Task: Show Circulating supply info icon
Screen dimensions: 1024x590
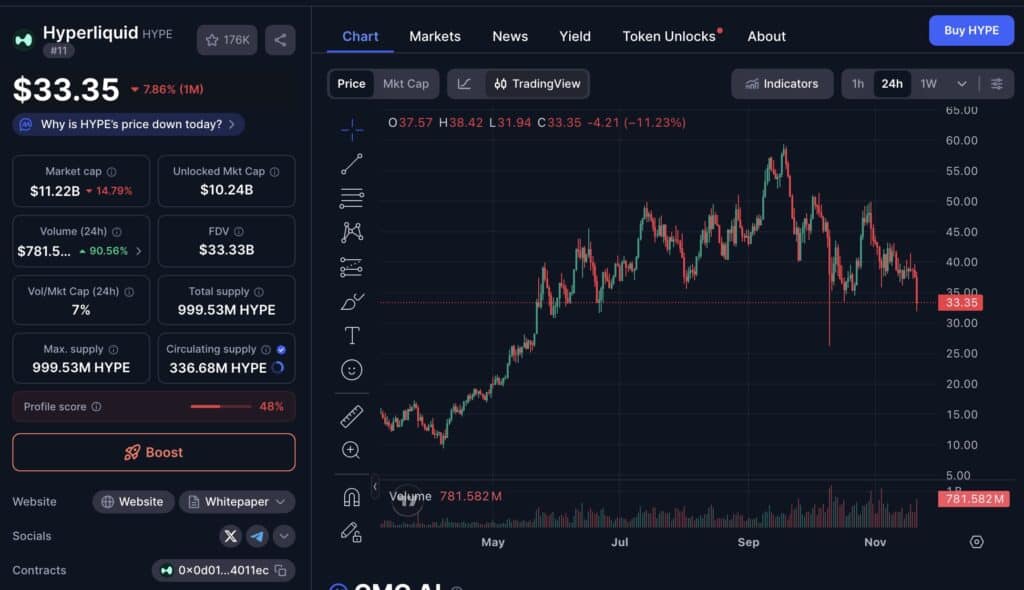Action: [x=266, y=350]
